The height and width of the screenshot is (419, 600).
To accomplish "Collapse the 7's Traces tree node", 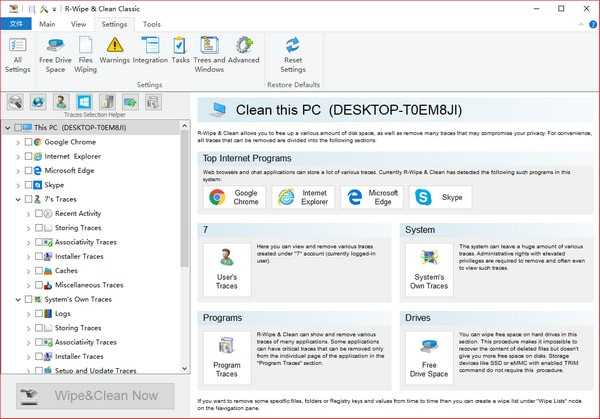I will [16, 199].
